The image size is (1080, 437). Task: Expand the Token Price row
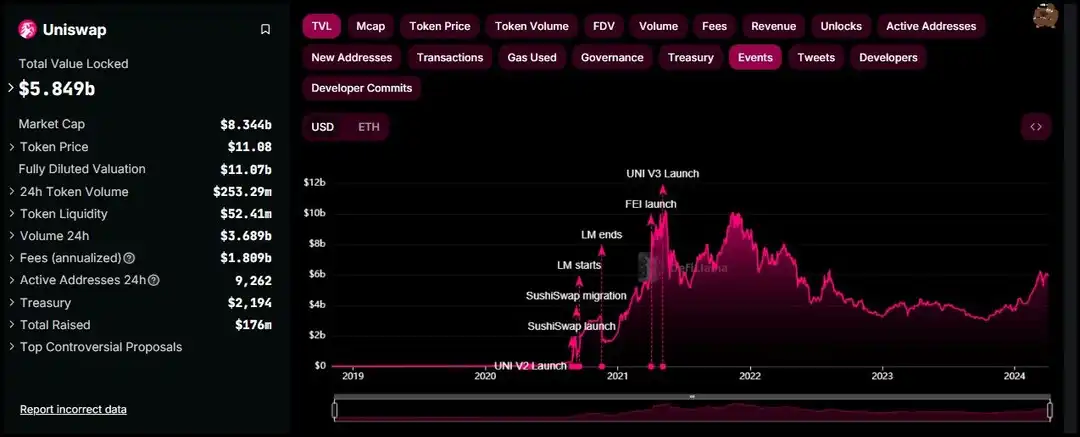pyautogui.click(x=12, y=147)
